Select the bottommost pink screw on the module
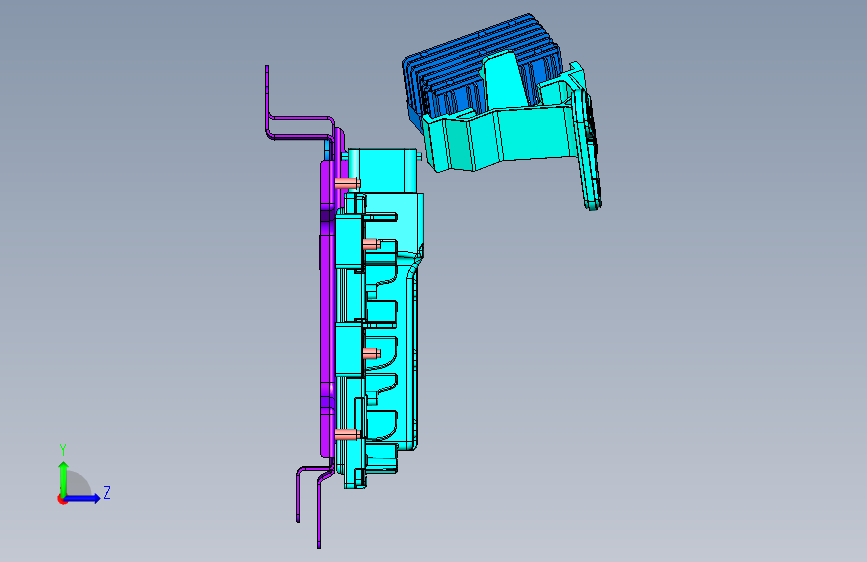 coord(347,434)
